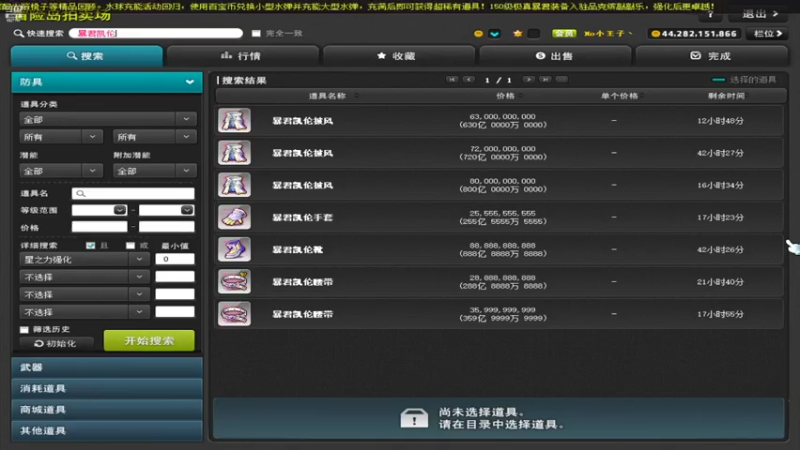Open the 道具分类 全部 dropdown

pyautogui.click(x=108, y=119)
